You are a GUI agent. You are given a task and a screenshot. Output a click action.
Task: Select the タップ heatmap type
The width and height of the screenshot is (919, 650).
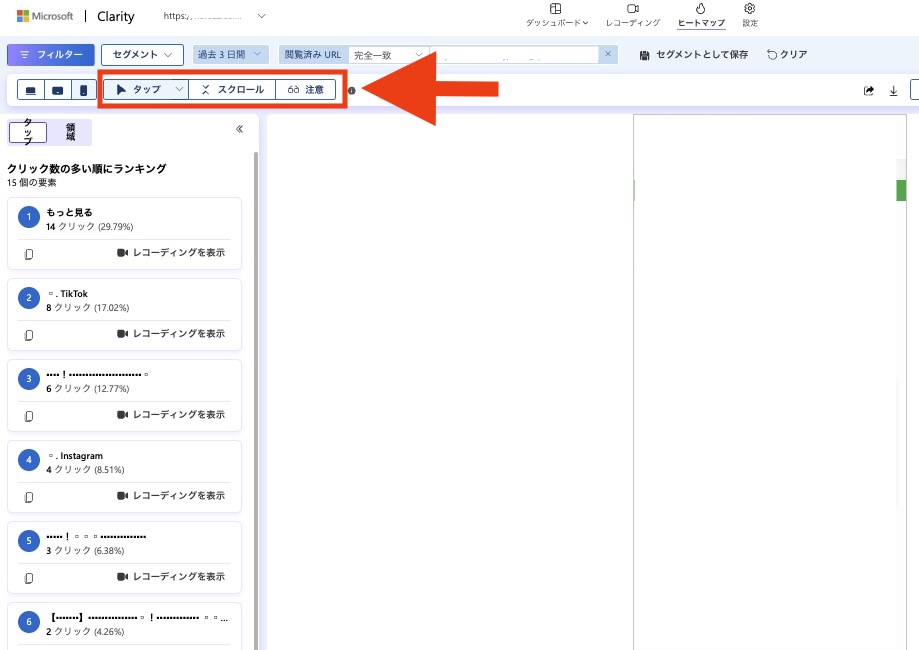[139, 89]
